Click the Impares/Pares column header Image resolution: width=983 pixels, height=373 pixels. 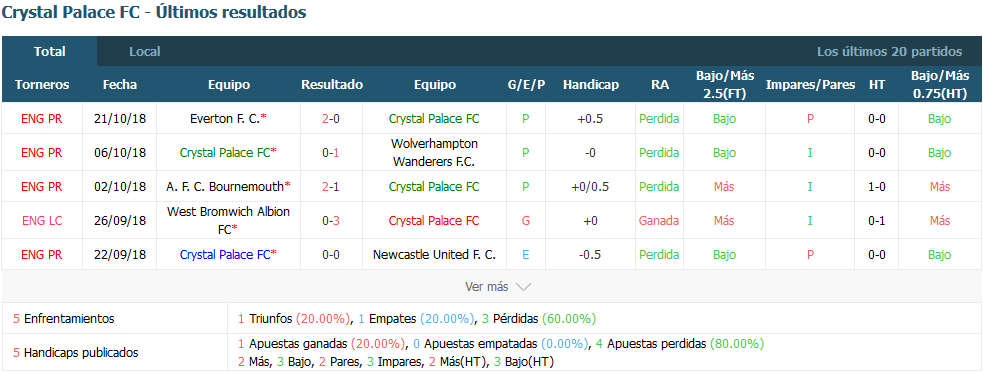[x=810, y=85]
